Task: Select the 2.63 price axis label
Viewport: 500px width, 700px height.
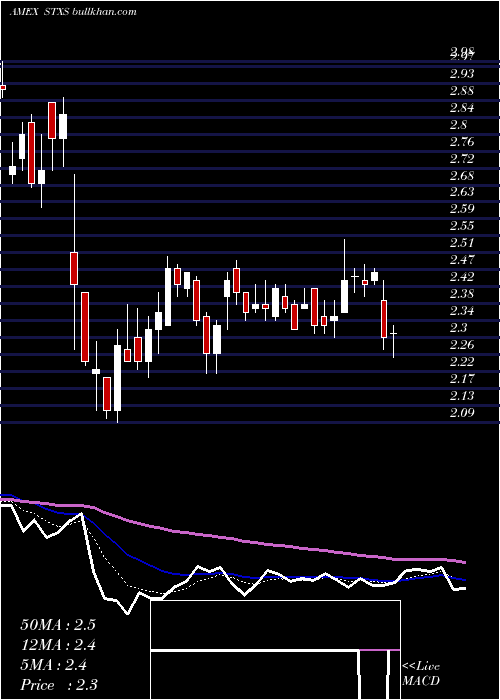Action: point(462,192)
